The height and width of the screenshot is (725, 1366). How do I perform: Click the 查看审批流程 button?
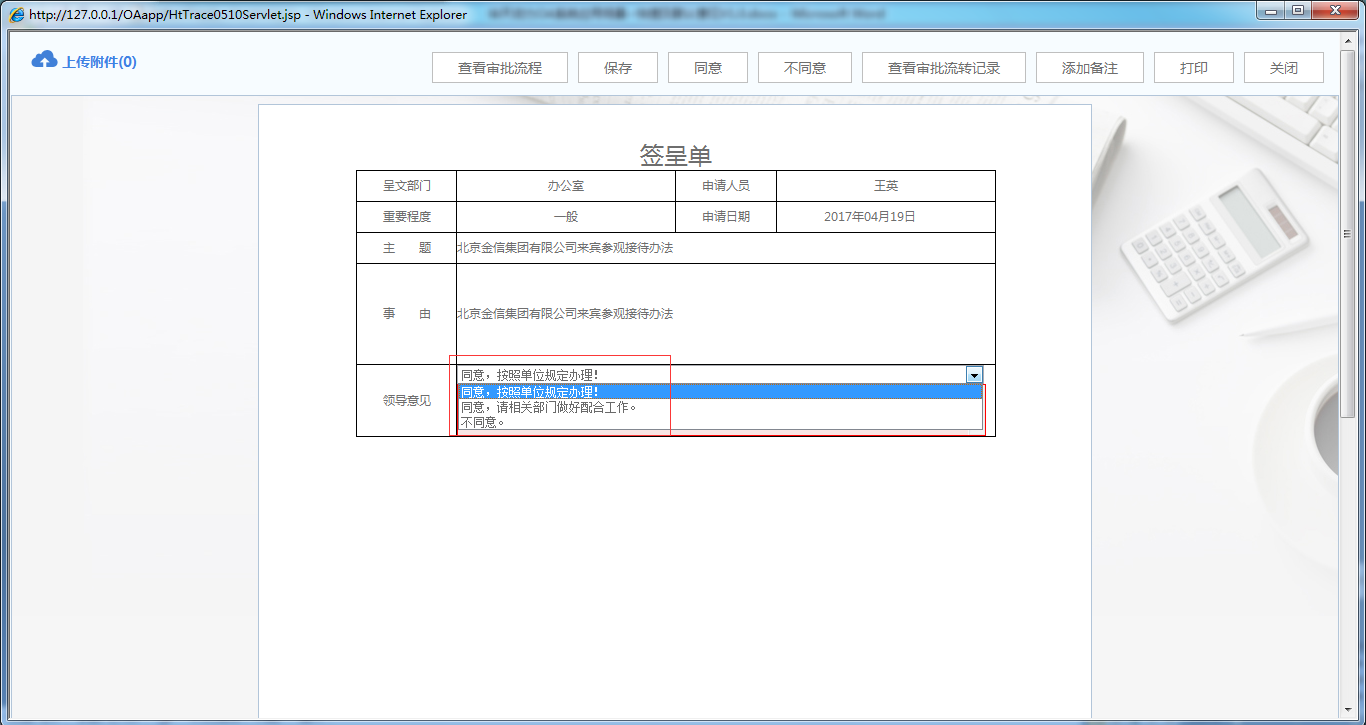point(499,67)
